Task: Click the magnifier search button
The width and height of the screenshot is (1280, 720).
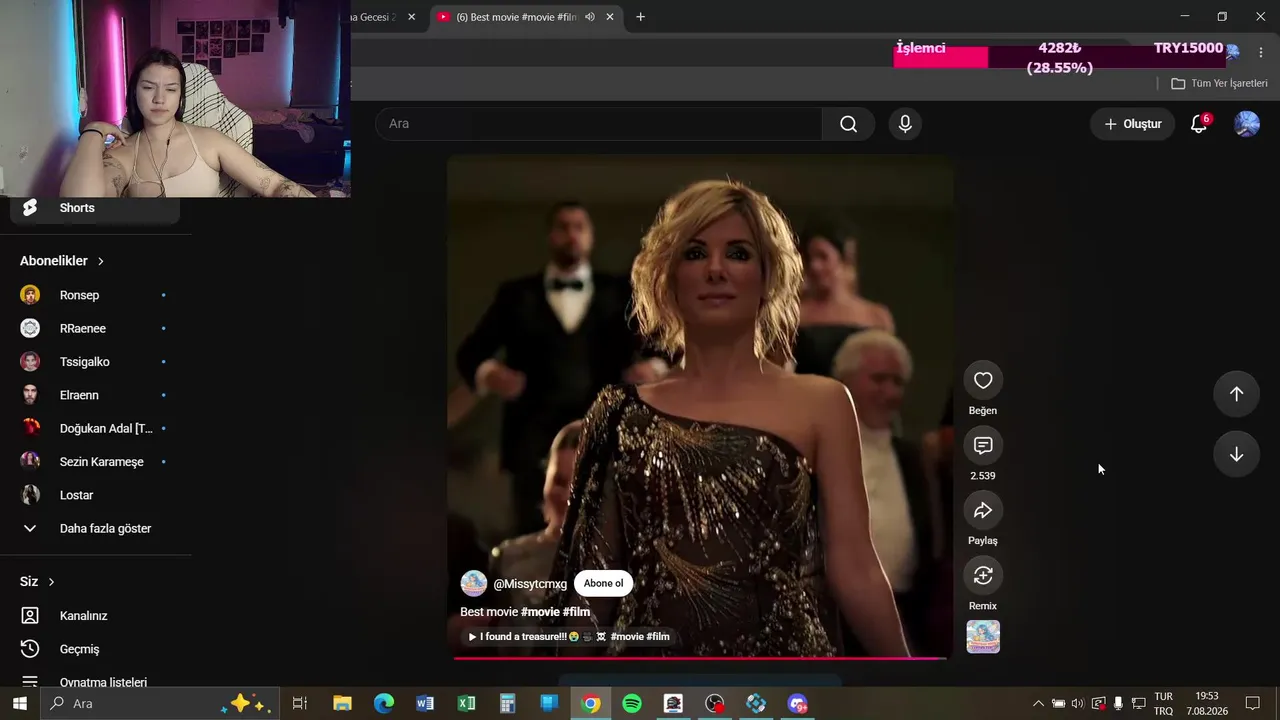Action: coord(848,124)
